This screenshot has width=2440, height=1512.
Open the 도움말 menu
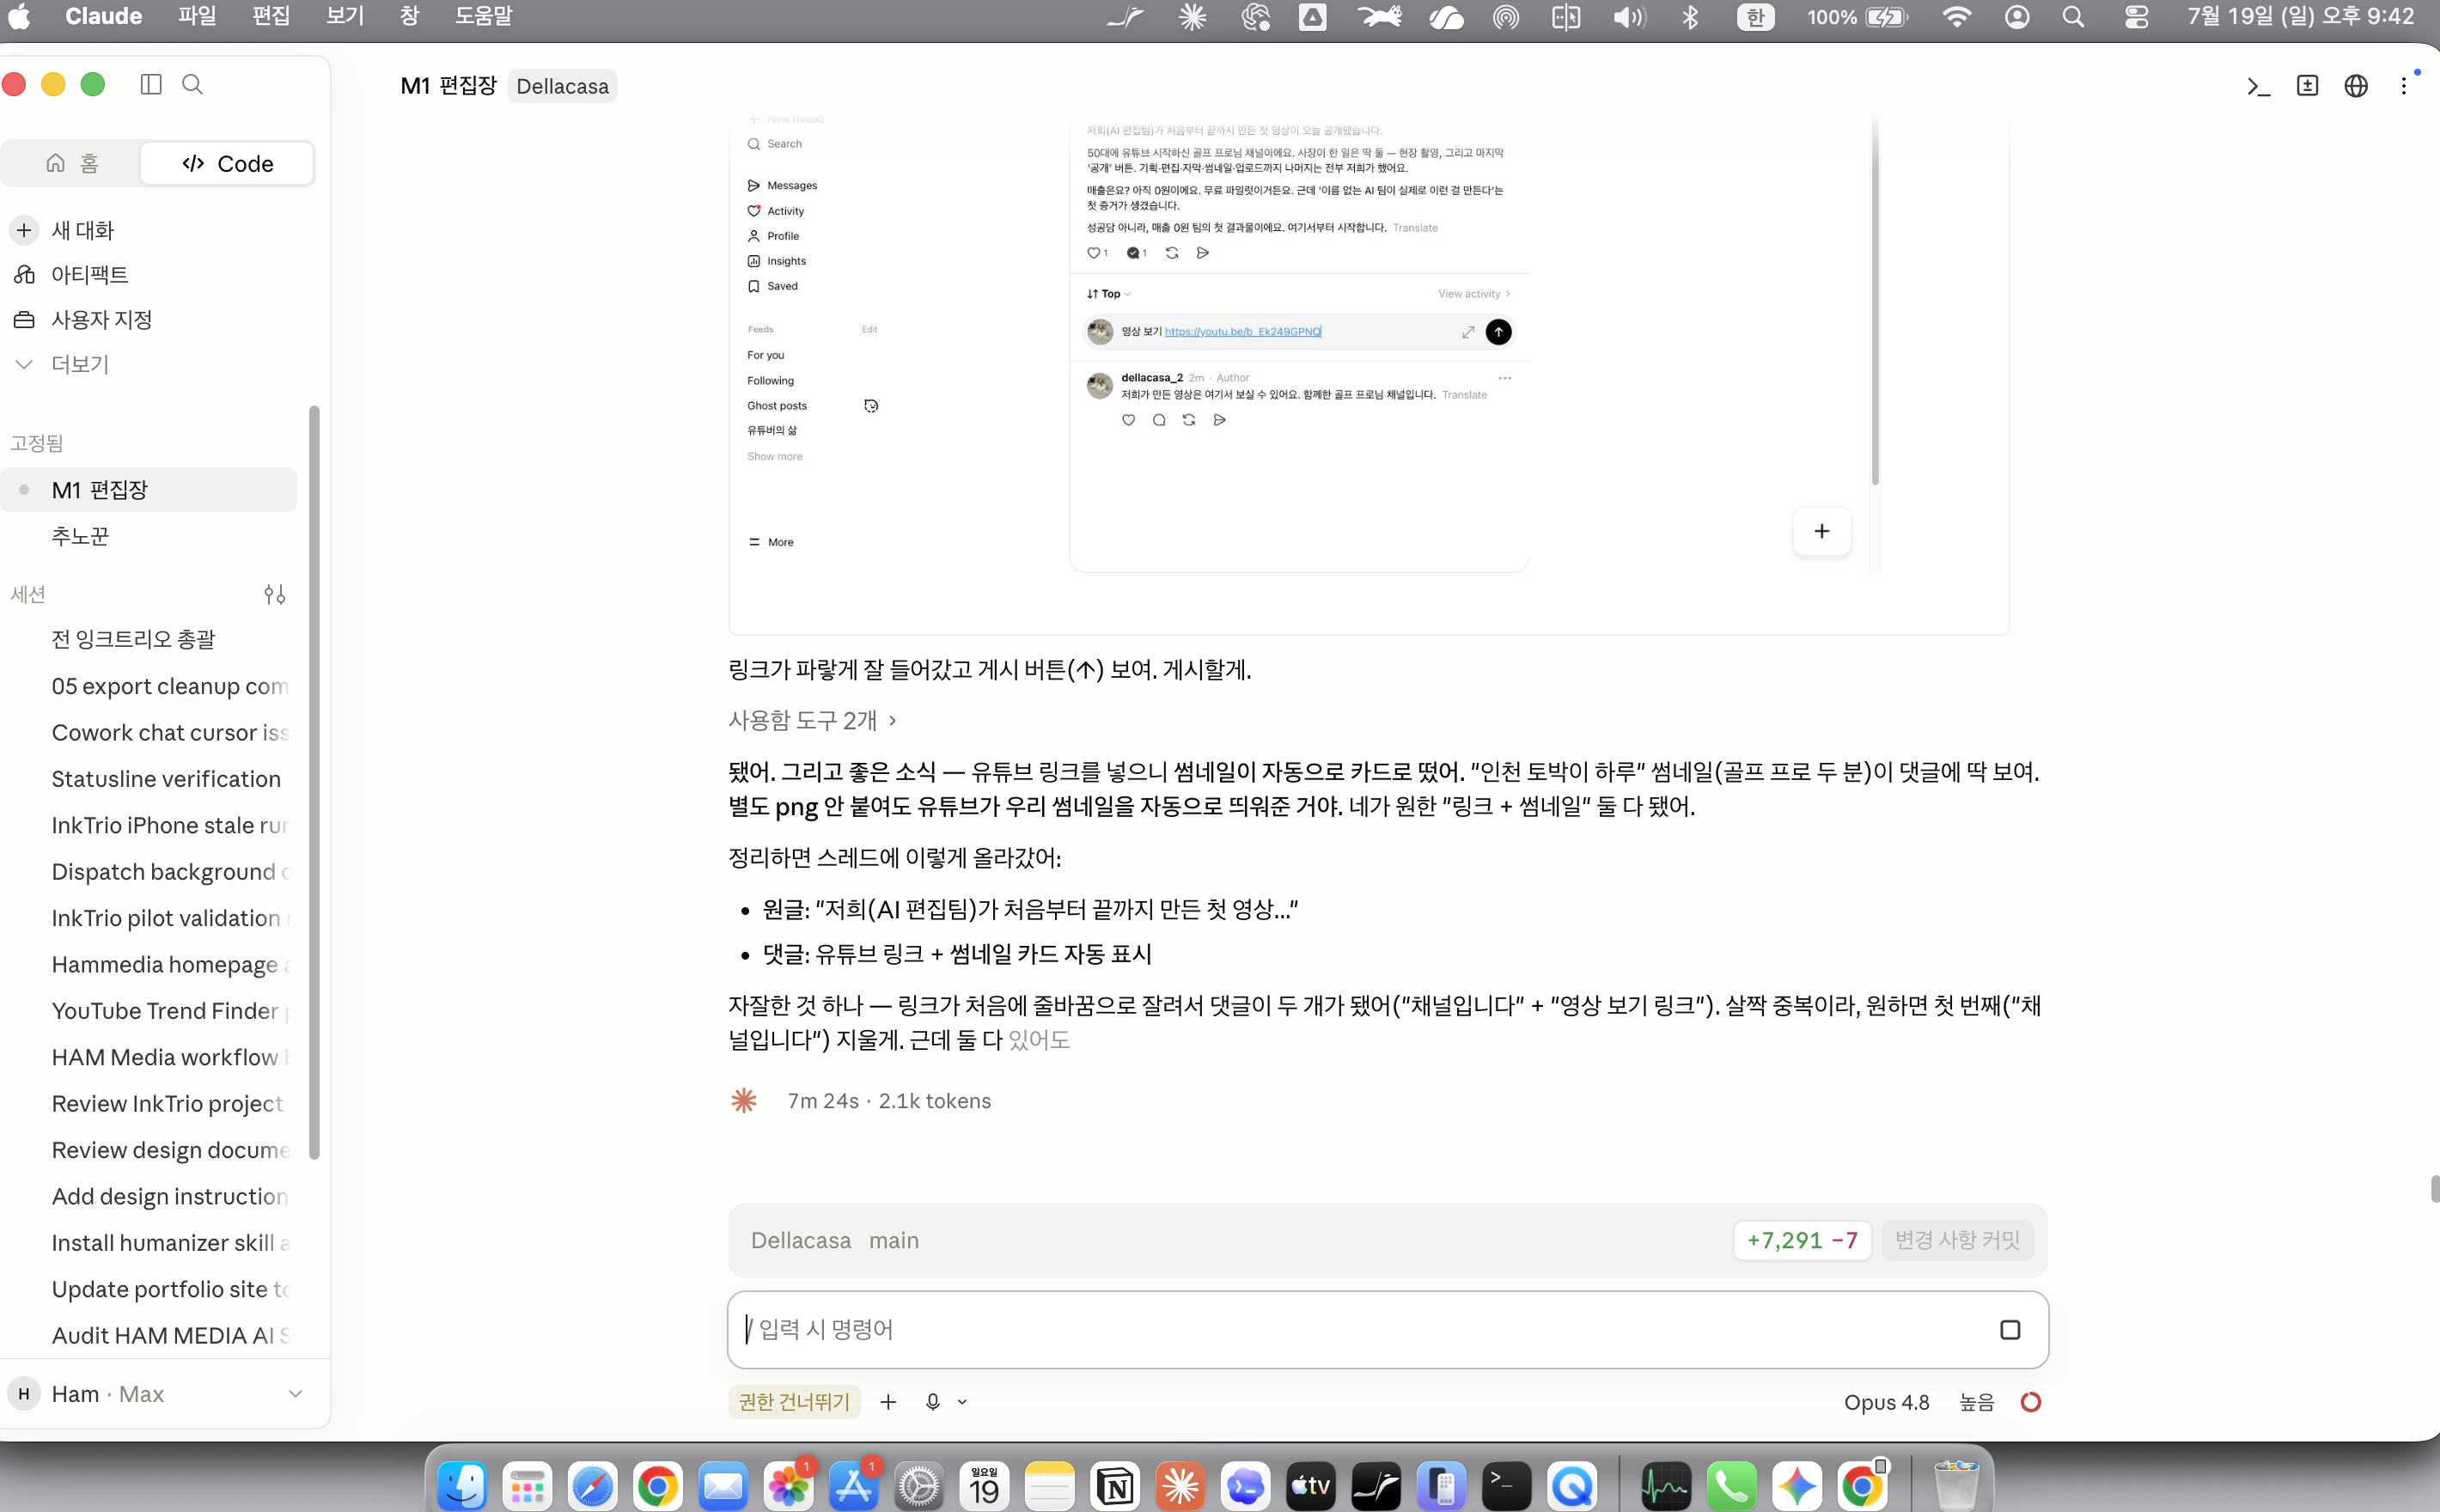(x=483, y=16)
